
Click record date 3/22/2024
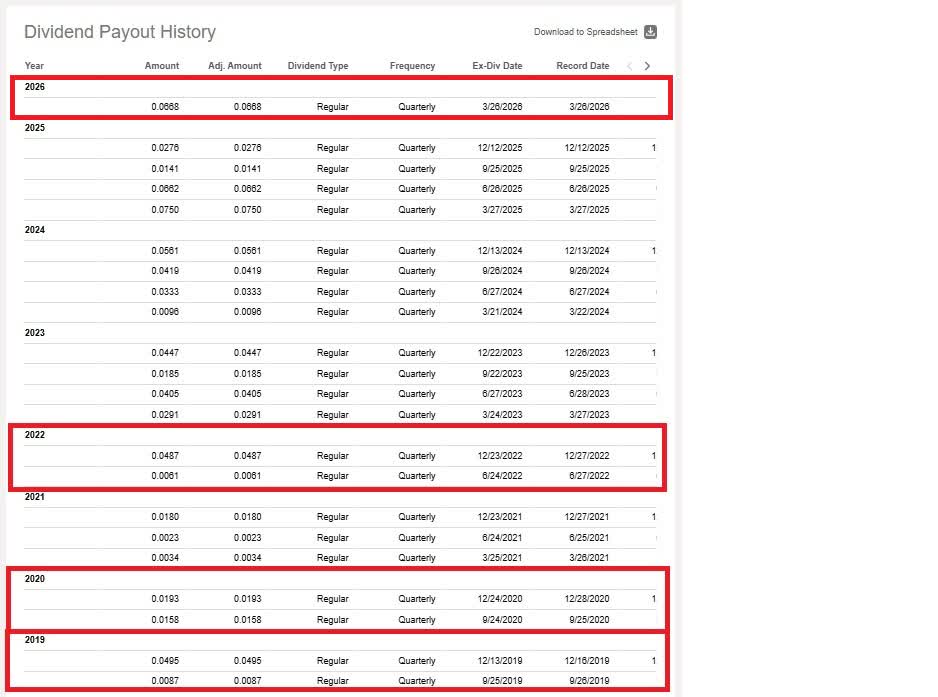[x=589, y=312]
